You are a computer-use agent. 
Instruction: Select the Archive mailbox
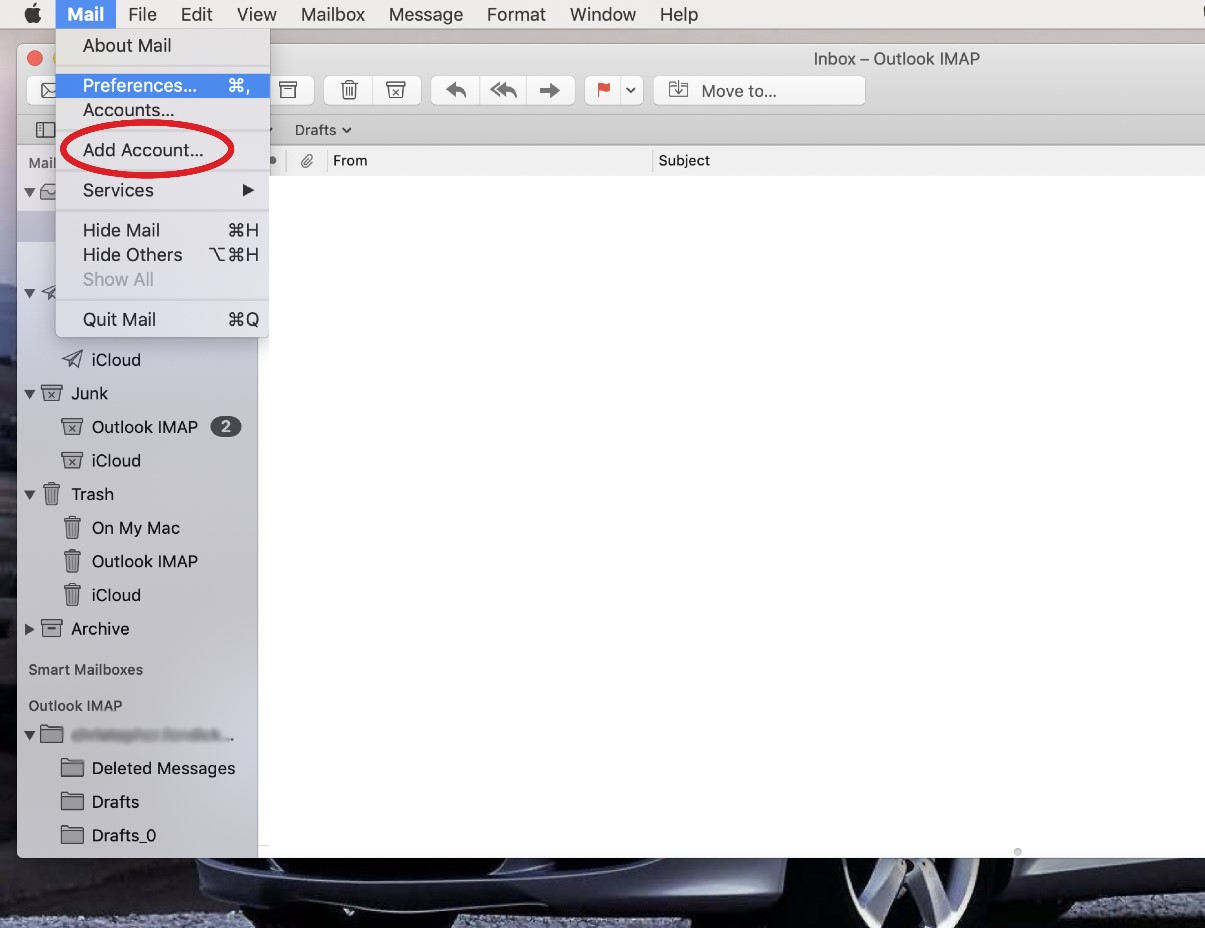100,629
